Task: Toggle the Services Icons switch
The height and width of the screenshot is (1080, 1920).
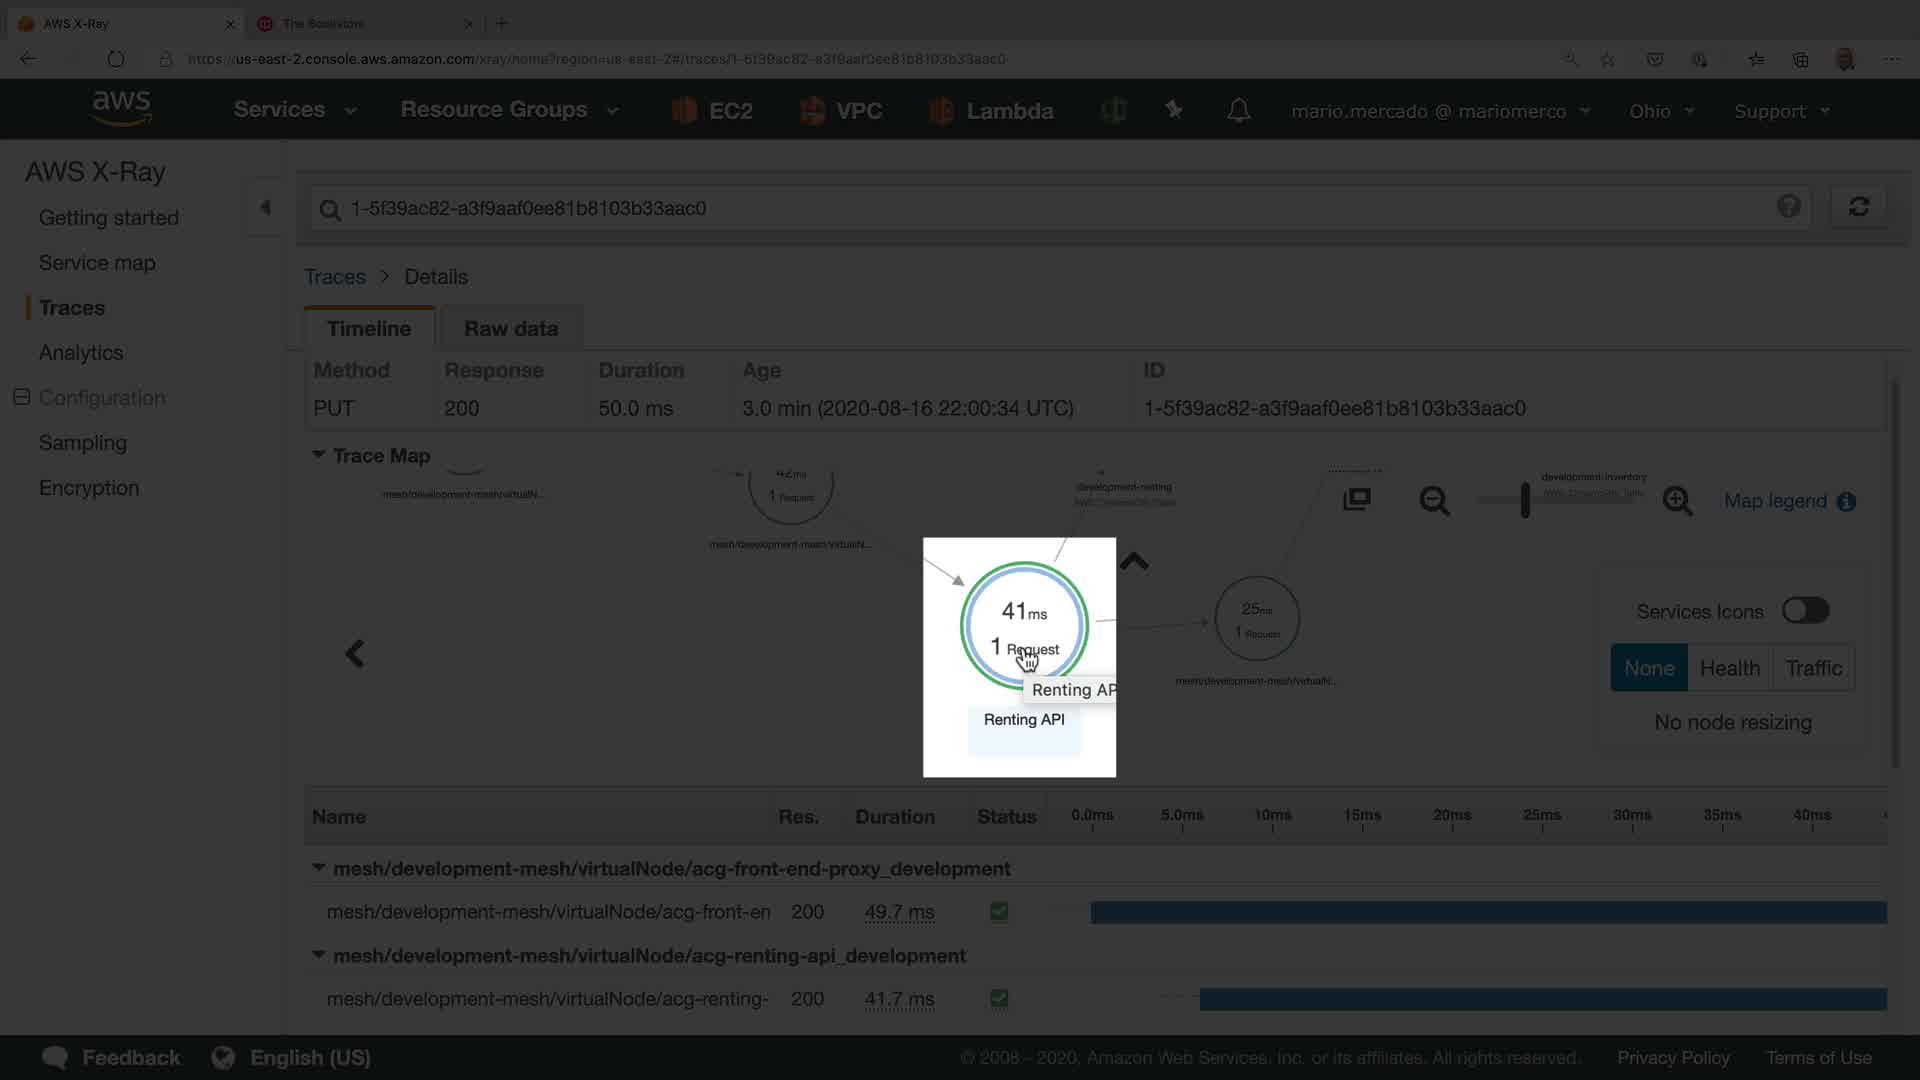Action: pyautogui.click(x=1805, y=611)
